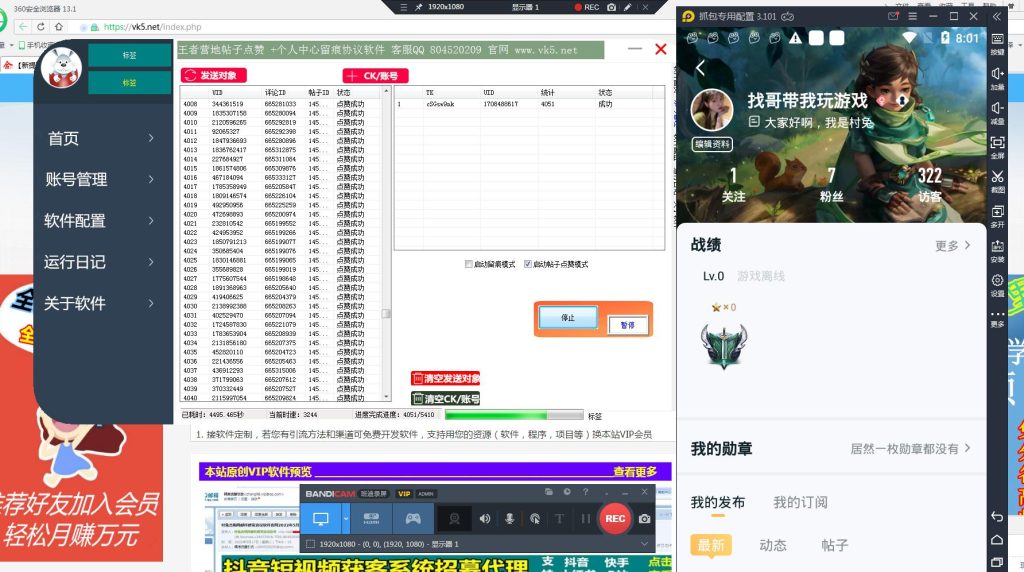
Task: Expand the 账号管理 sidebar item
Action: click(100, 180)
